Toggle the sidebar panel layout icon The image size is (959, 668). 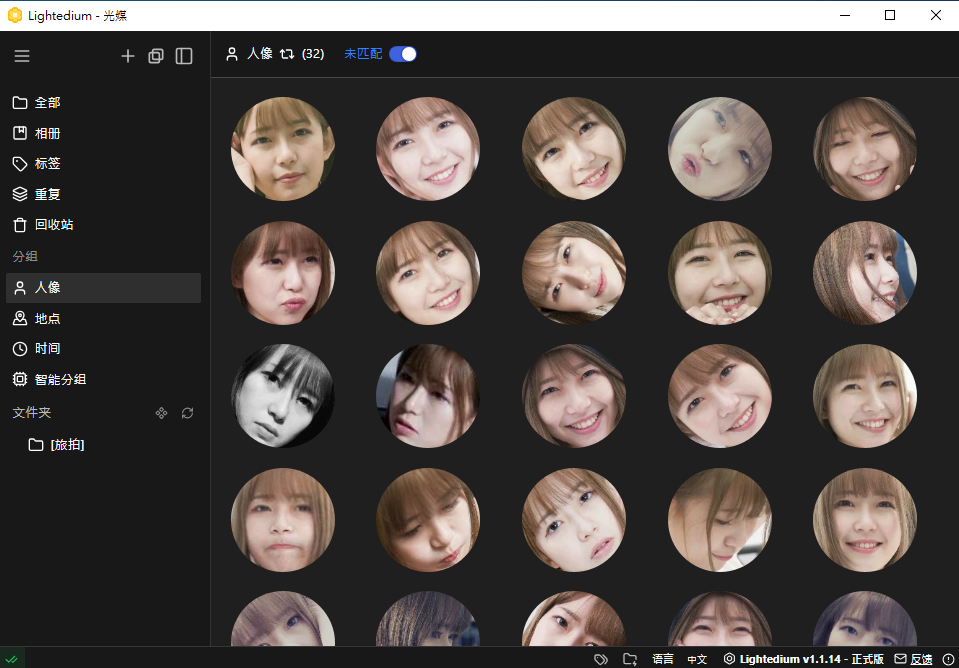184,56
